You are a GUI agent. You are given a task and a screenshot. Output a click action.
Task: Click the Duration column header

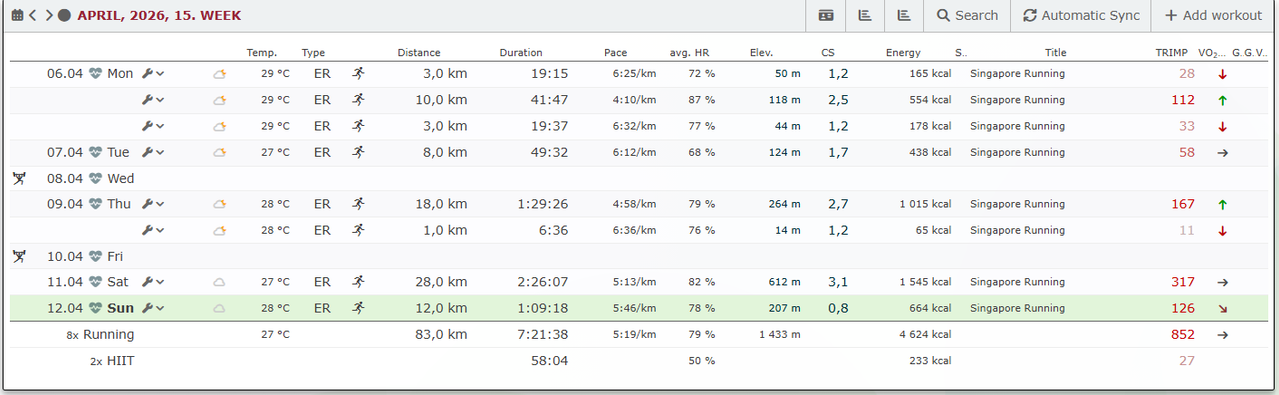521,52
